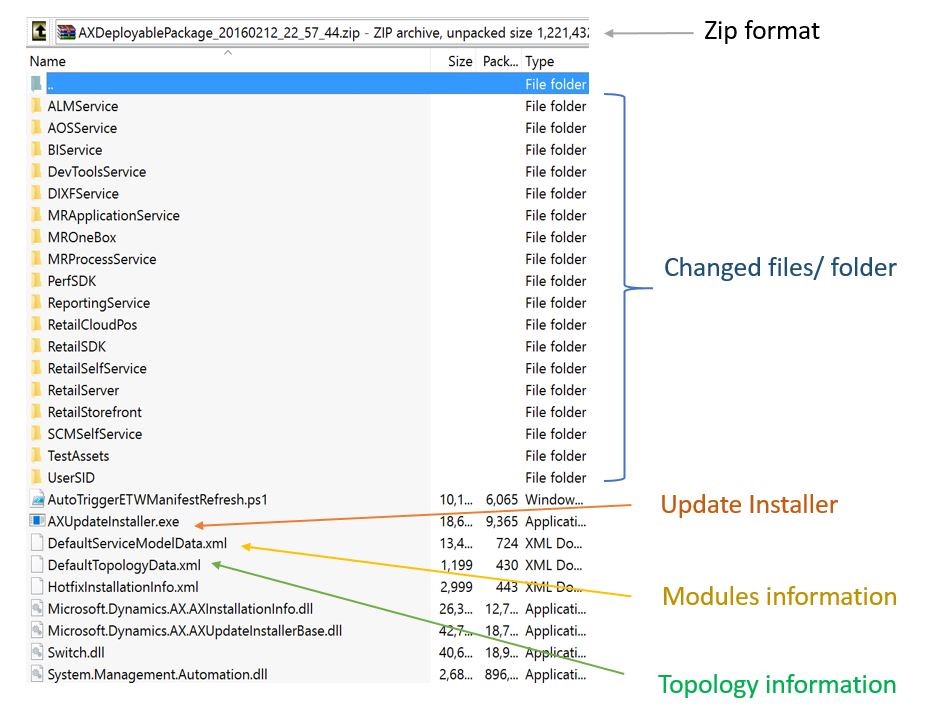Click the System.Management.Automation.dll library icon

coord(36,674)
